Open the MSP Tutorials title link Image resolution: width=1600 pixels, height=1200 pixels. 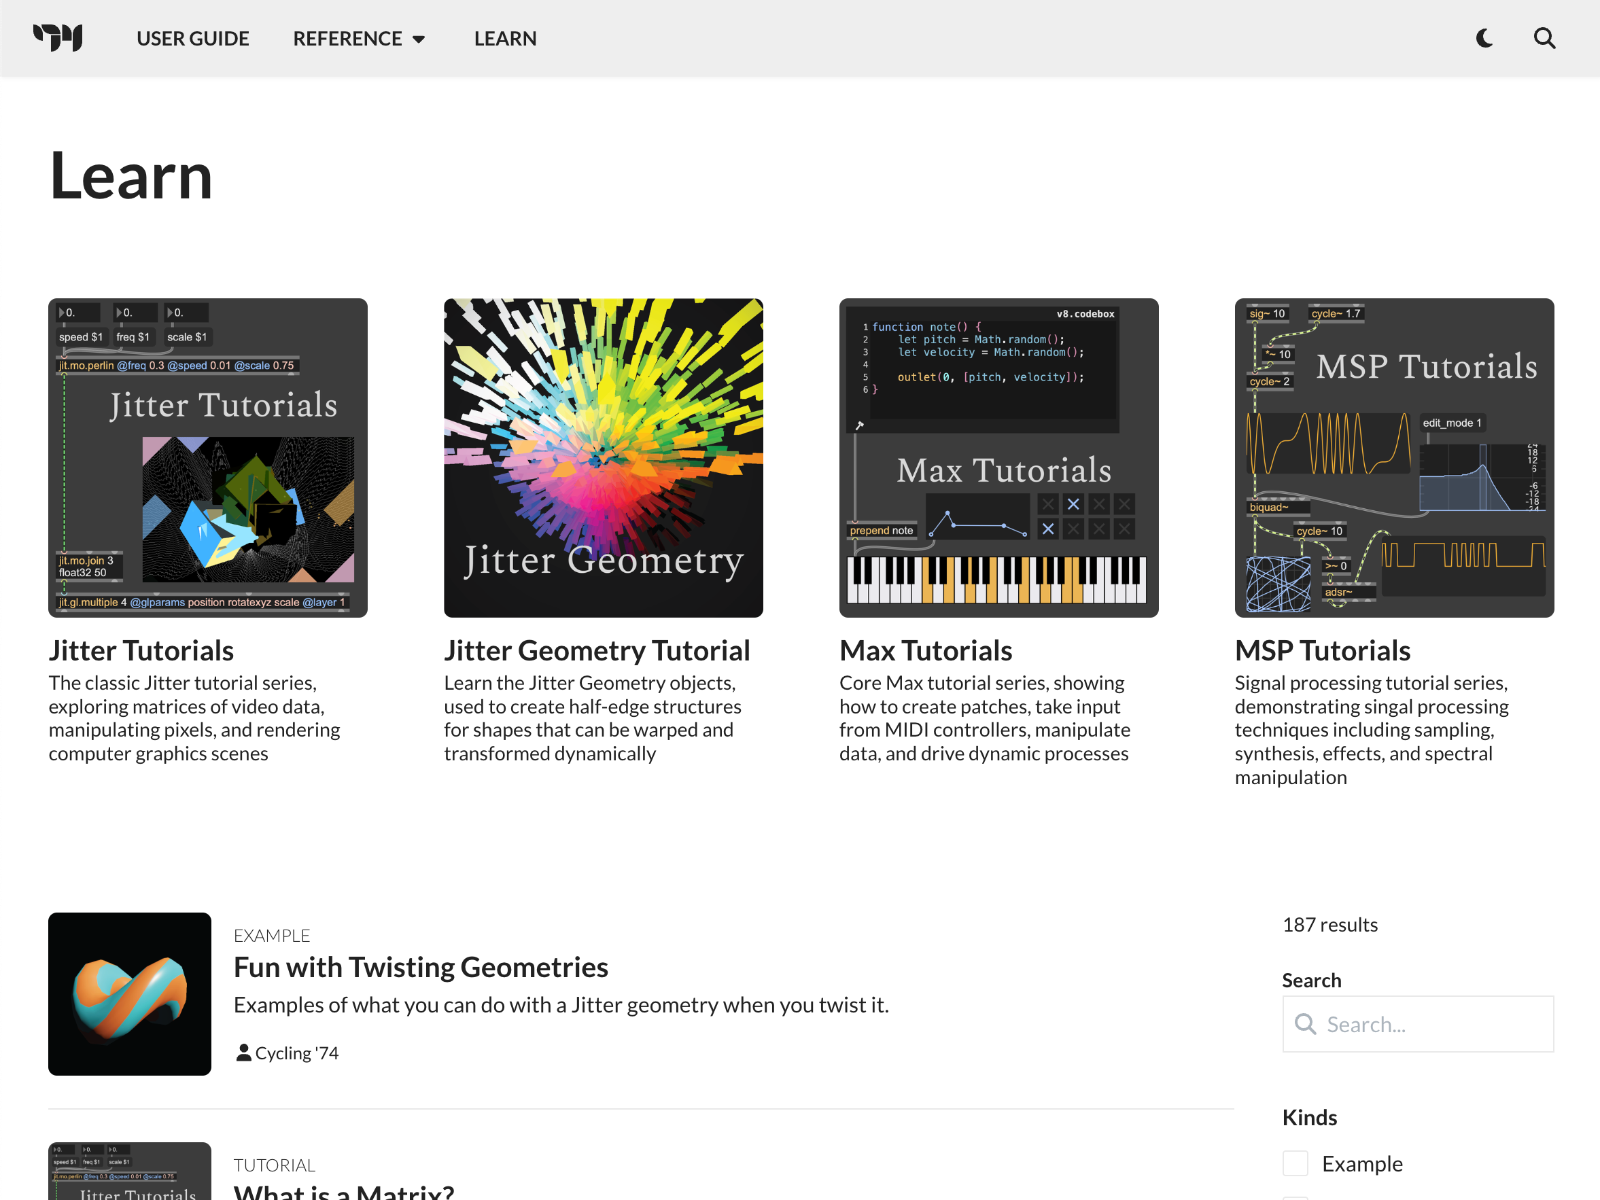click(x=1322, y=651)
